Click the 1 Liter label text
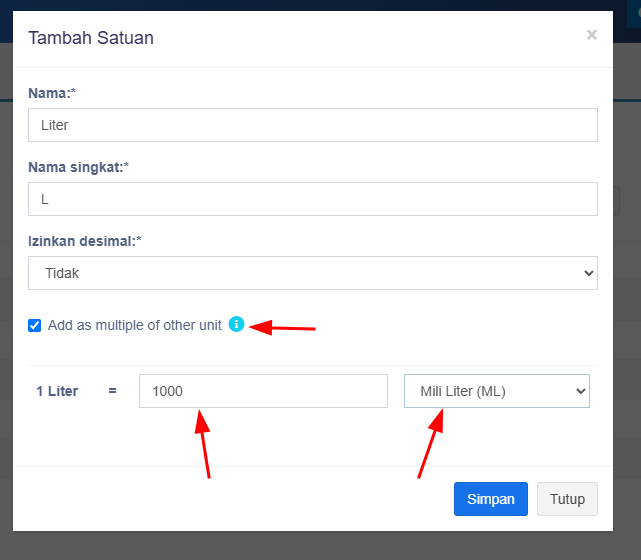This screenshot has width=641, height=560. (57, 391)
